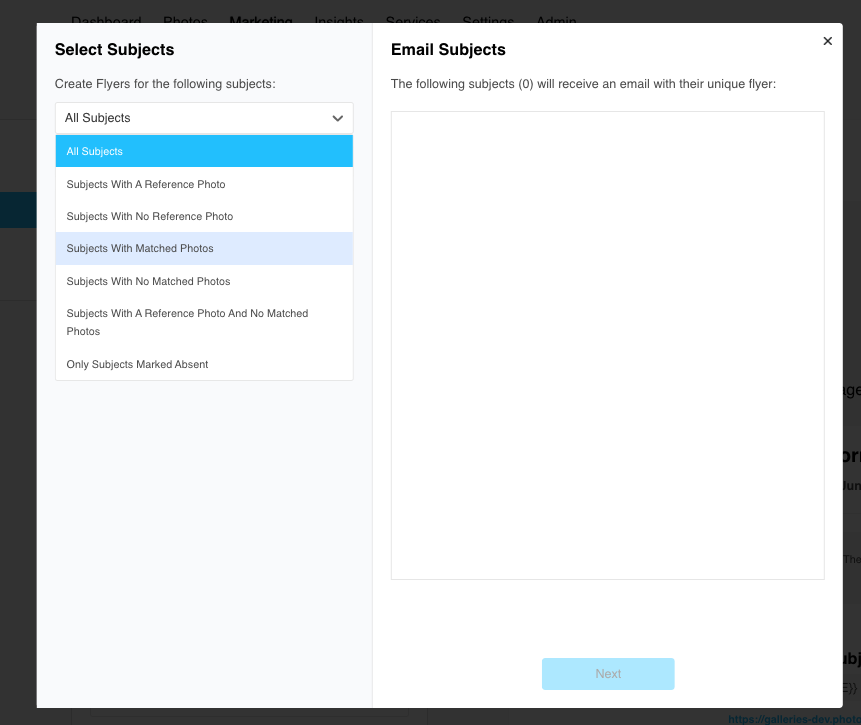Choose Reference Photo And No Matched Photos
The image size is (861, 725).
[x=204, y=322]
